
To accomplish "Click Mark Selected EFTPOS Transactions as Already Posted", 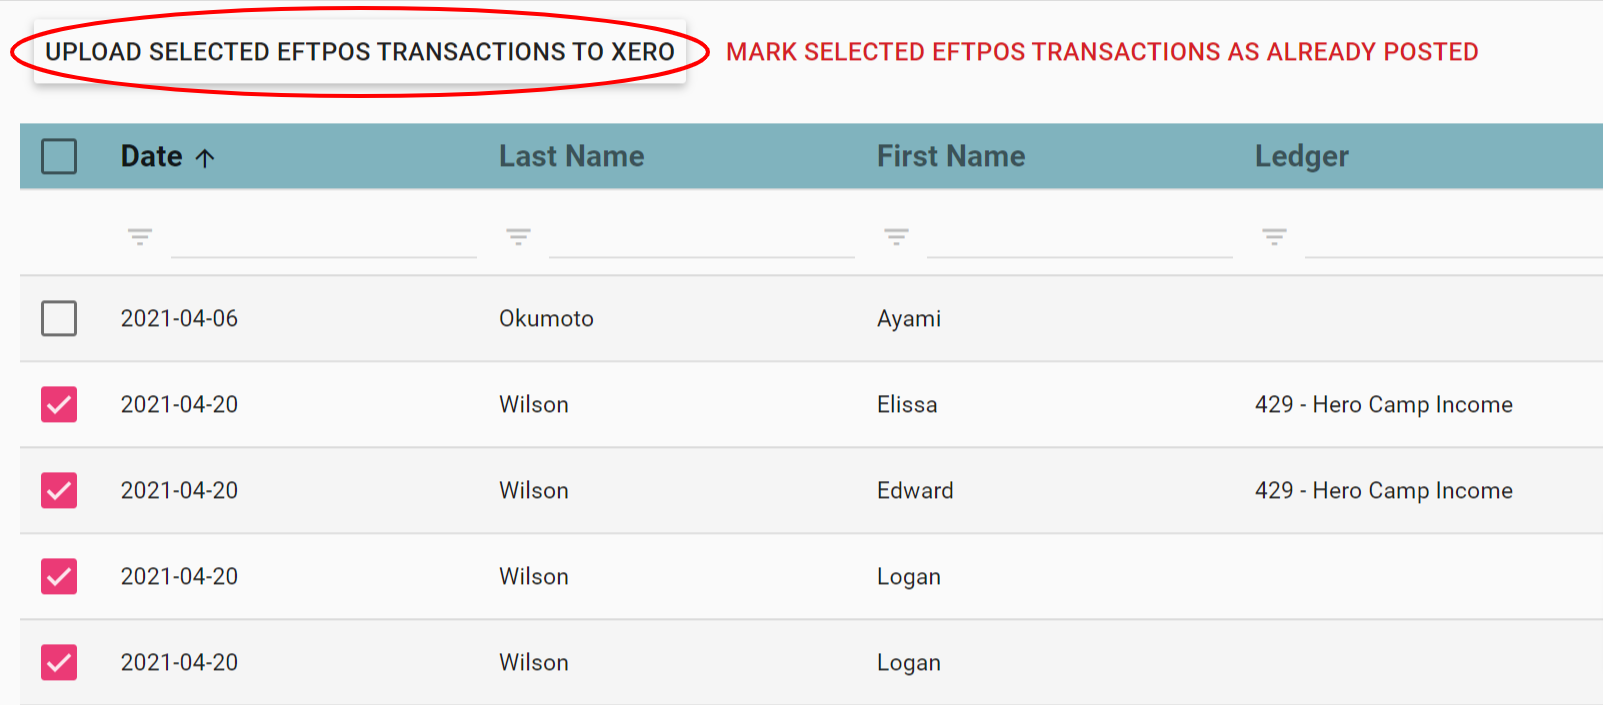I will pyautogui.click(x=1102, y=52).
